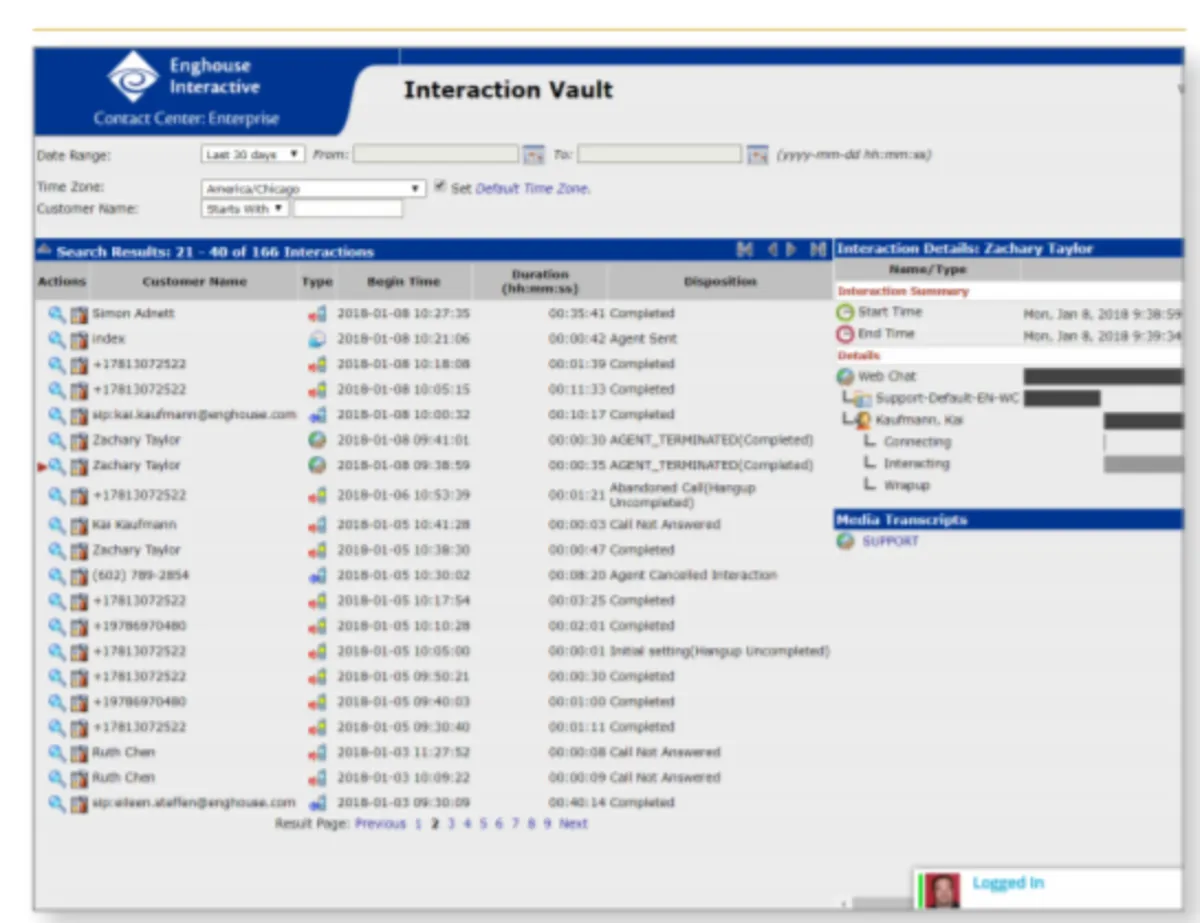This screenshot has height=923, width=1200.
Task: Sort by Disposition column header
Action: click(720, 282)
